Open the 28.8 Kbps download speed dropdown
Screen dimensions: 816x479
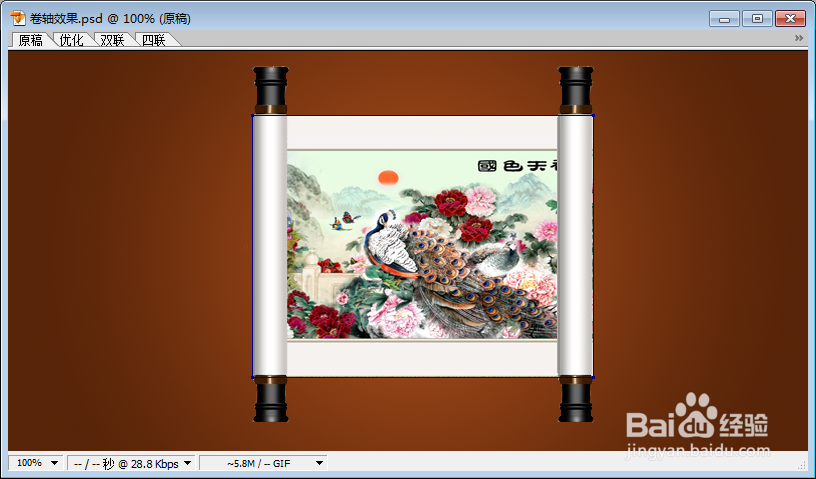131,463
